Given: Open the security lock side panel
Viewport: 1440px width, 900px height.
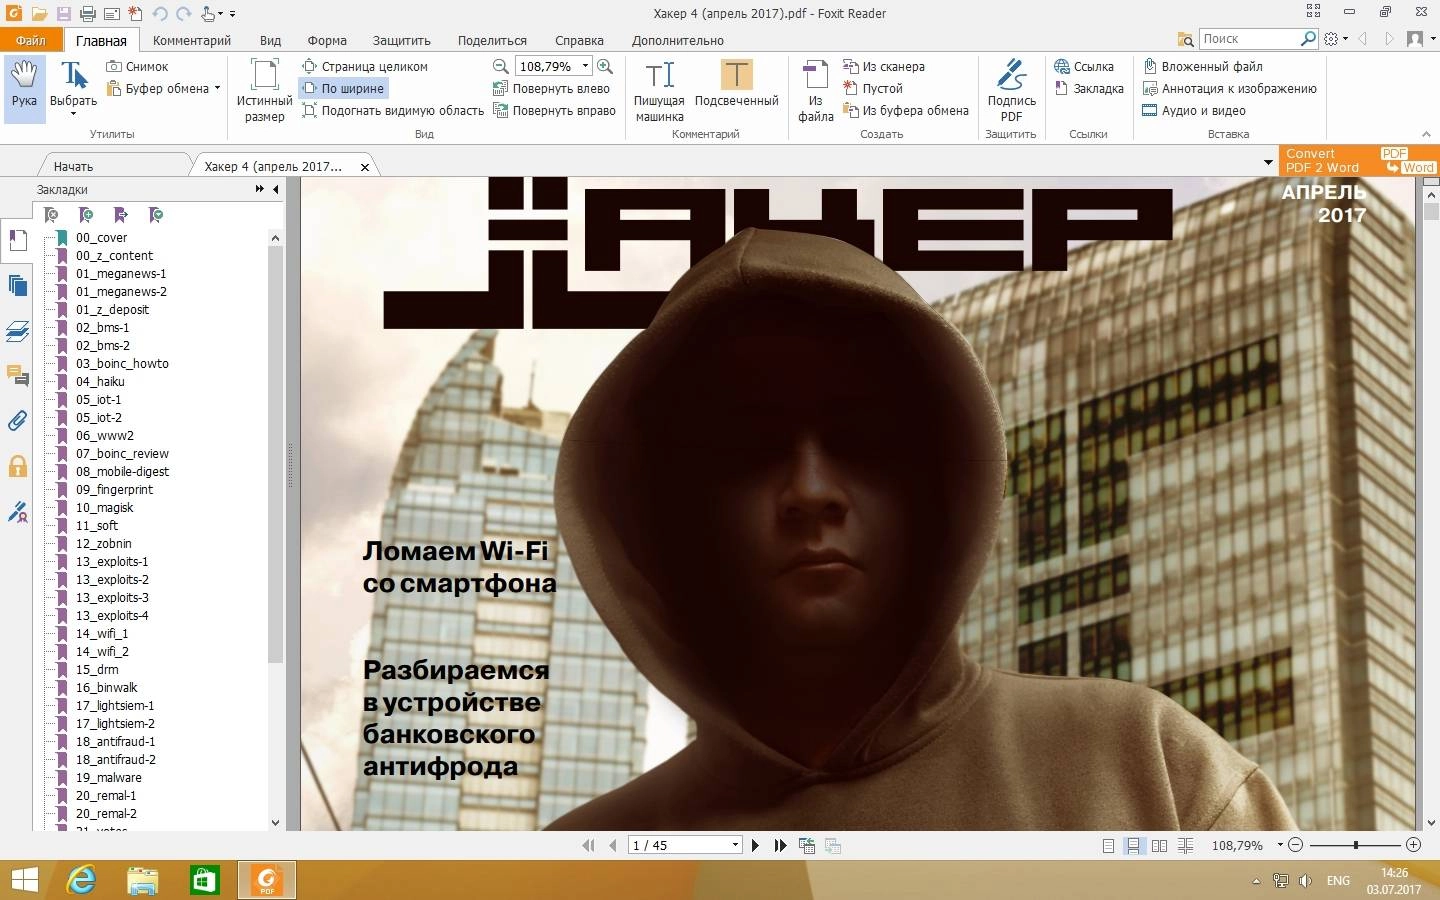Looking at the screenshot, I should coord(17,466).
